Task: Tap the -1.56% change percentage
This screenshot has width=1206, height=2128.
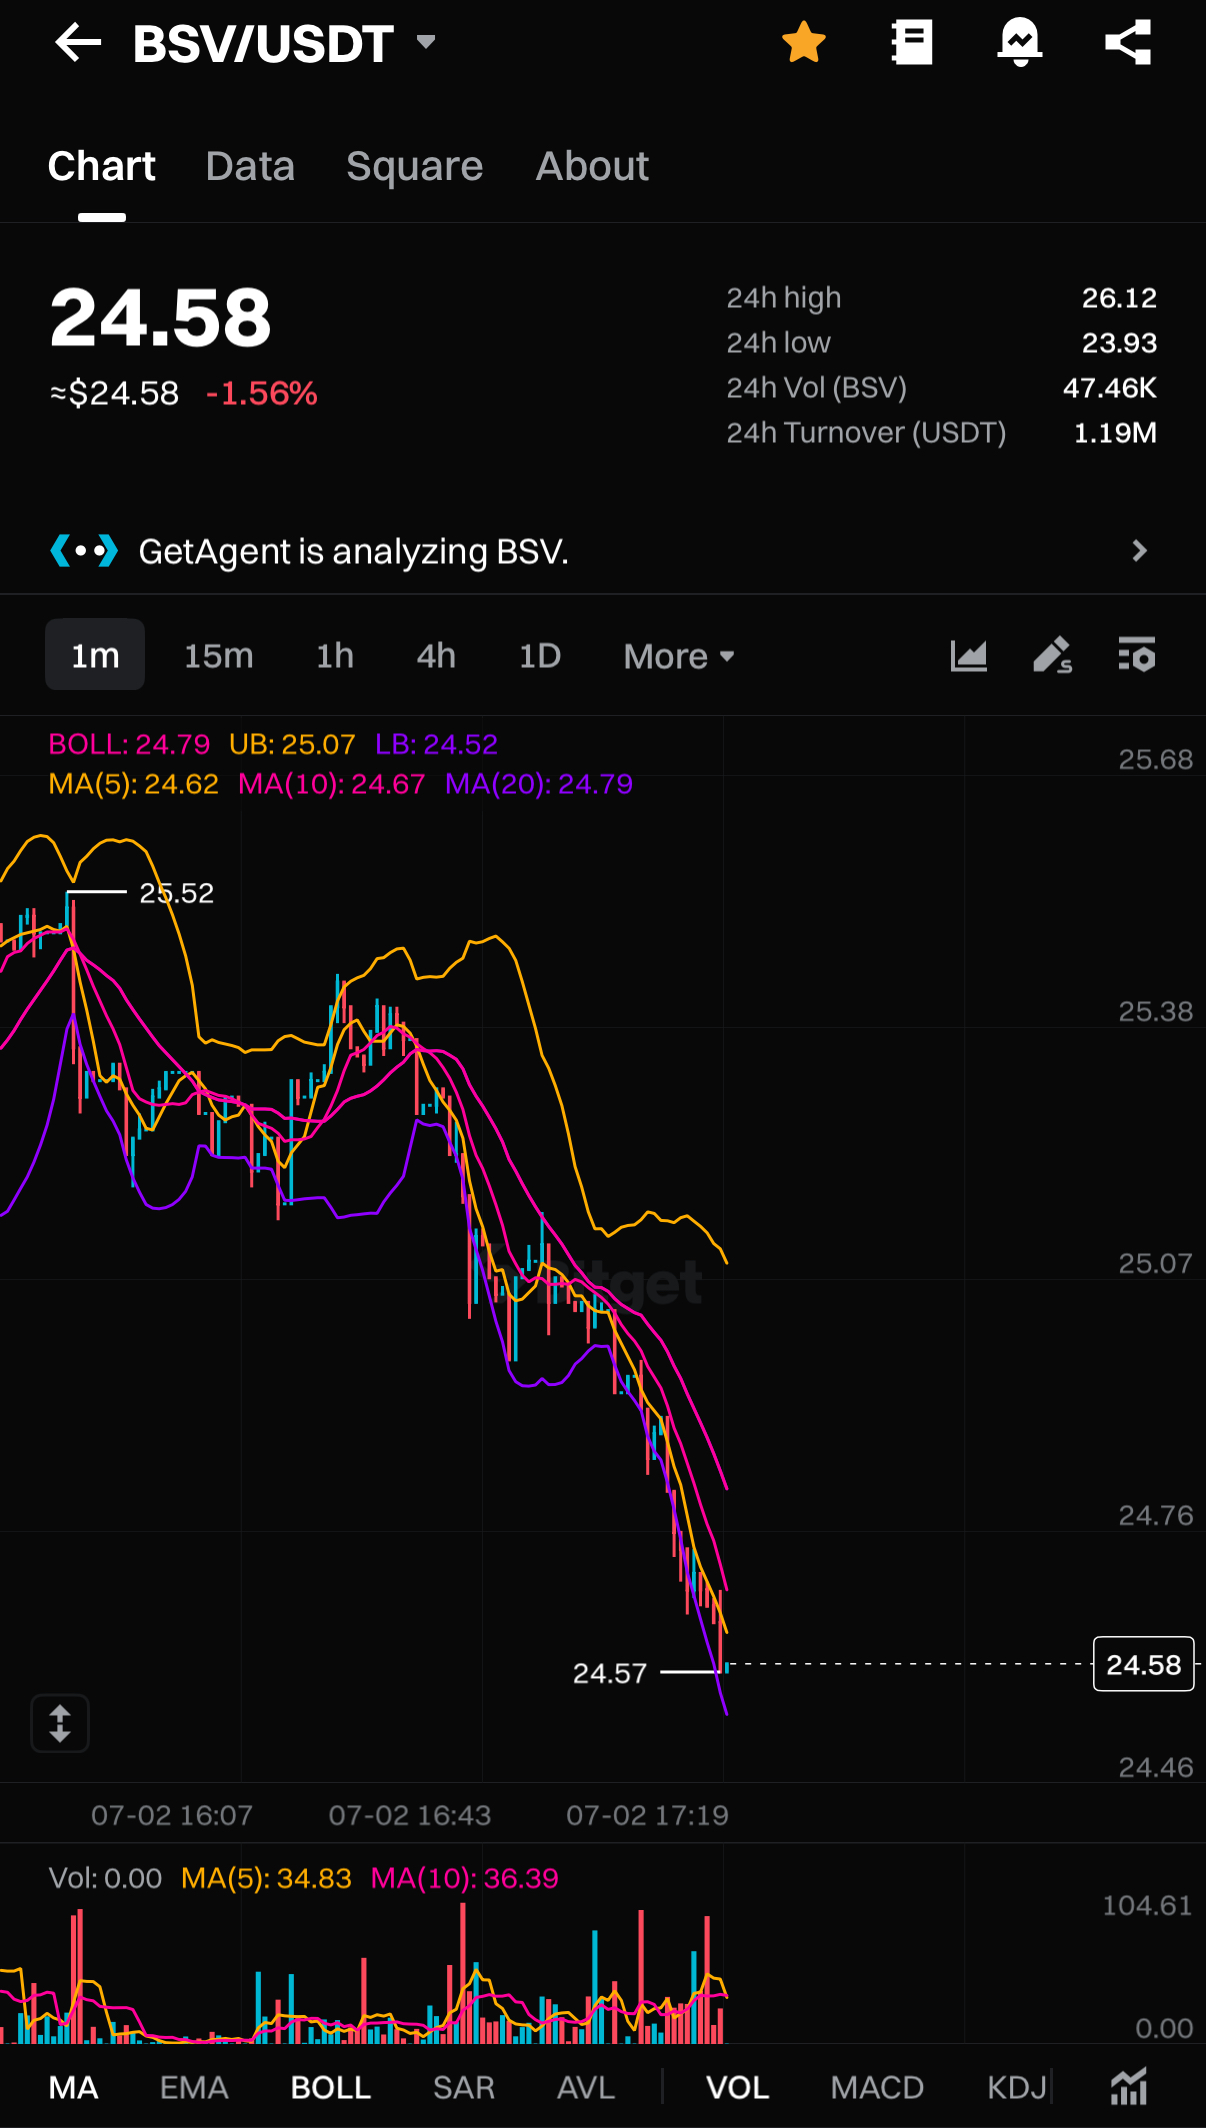Action: pos(262,393)
